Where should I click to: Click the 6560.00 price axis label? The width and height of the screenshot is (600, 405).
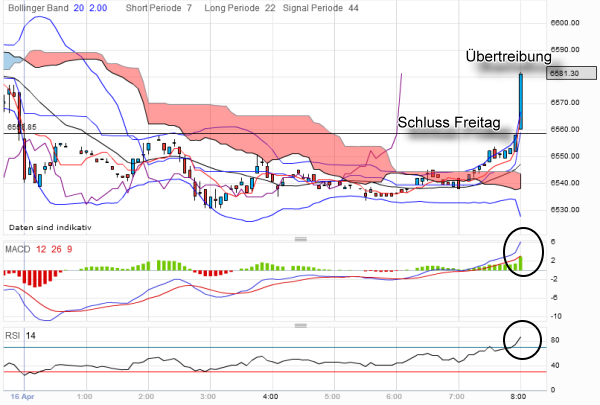tap(565, 129)
